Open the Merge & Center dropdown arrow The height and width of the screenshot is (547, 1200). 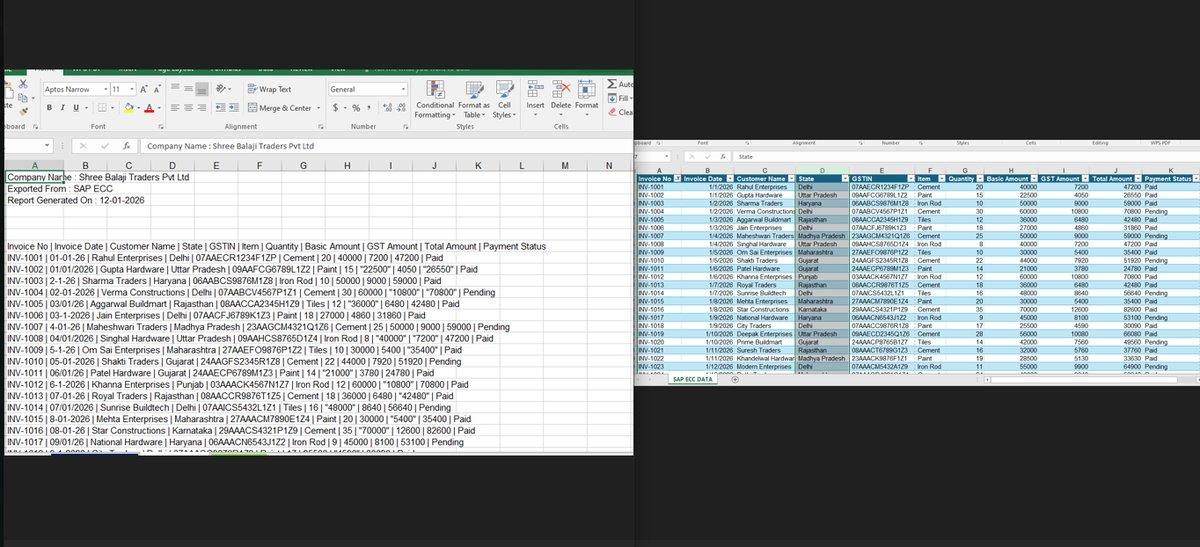[x=317, y=108]
